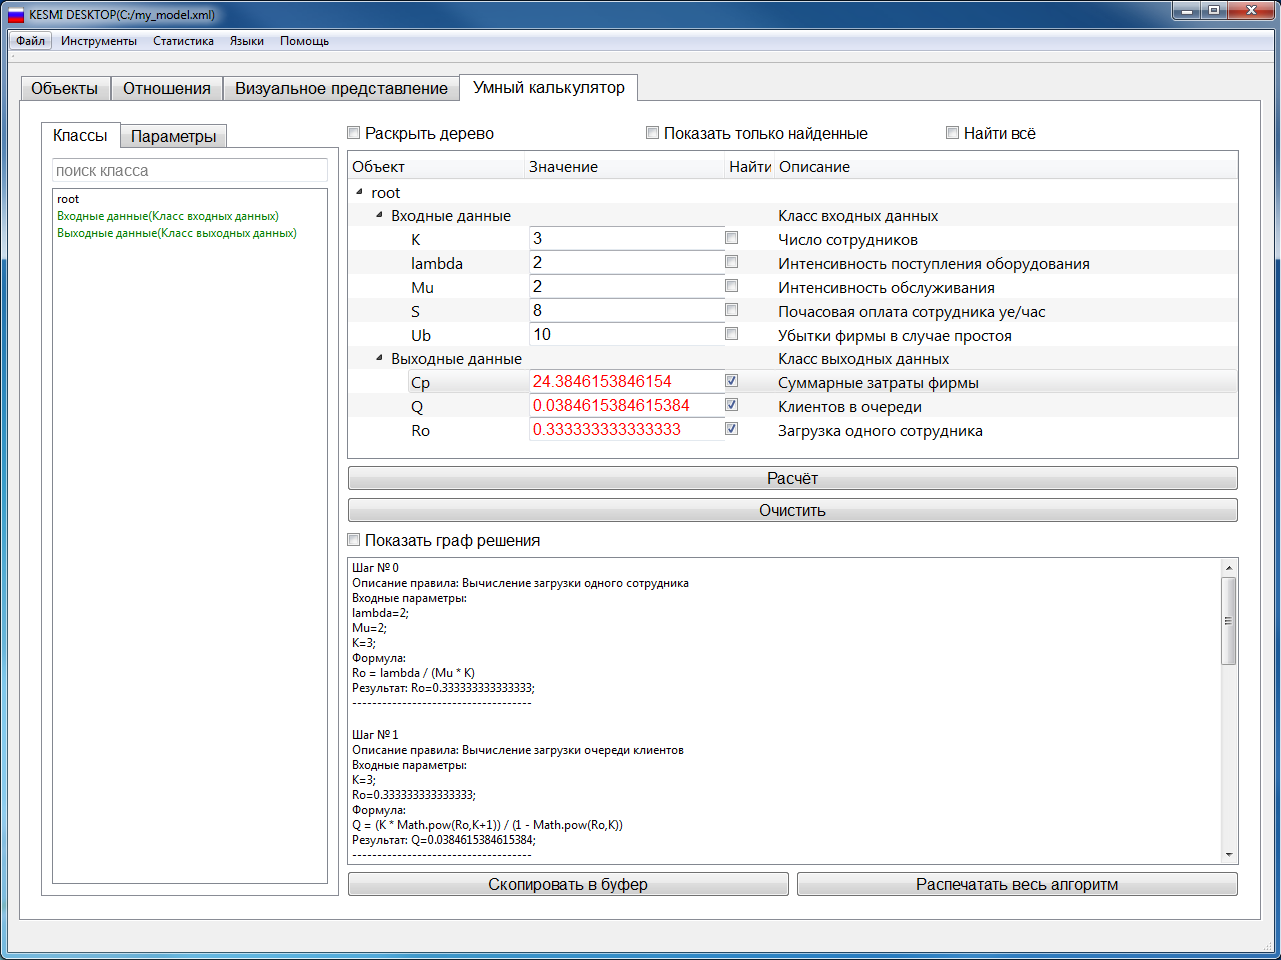Select the Классы sub-tab
Viewport: 1281px width, 960px height.
(x=80, y=135)
